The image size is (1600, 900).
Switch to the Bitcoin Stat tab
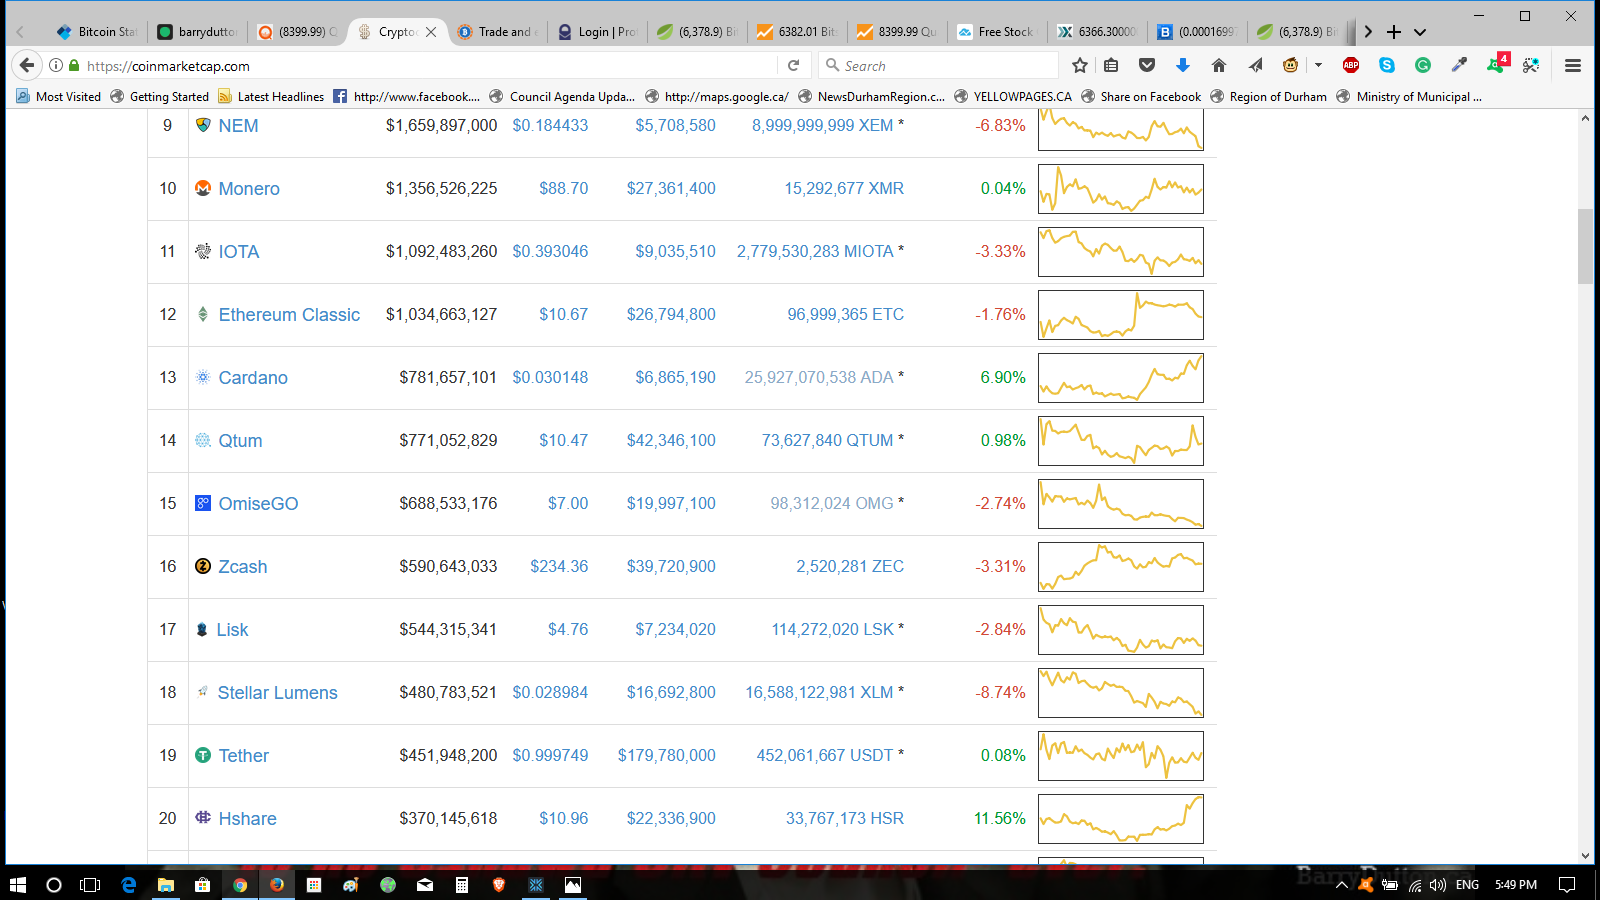(97, 32)
